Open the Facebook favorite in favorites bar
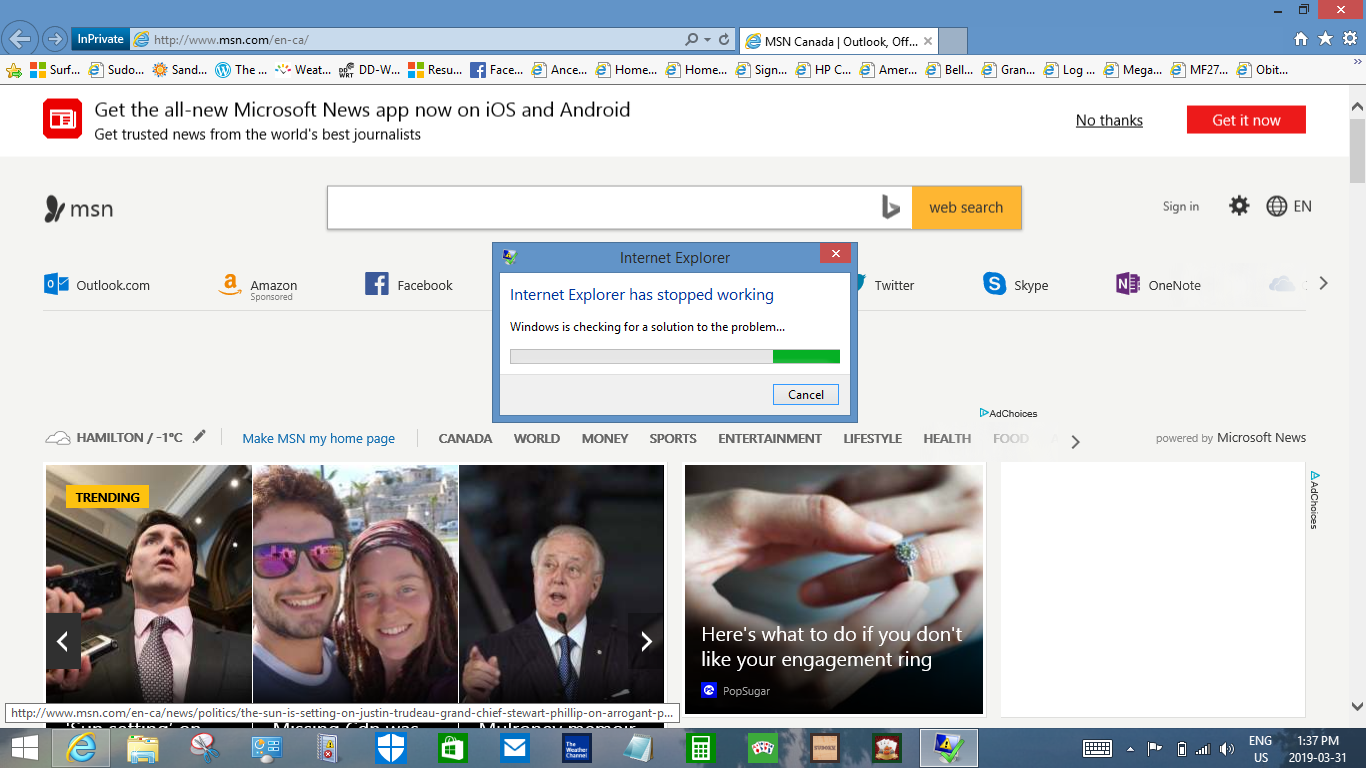 click(x=496, y=70)
